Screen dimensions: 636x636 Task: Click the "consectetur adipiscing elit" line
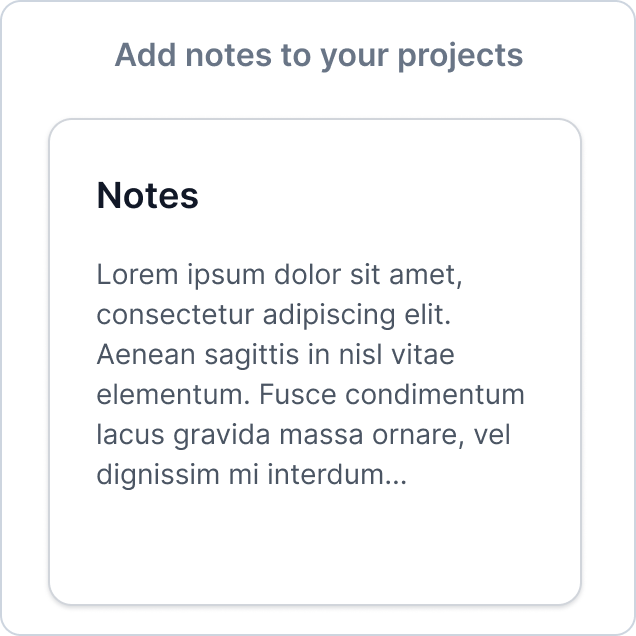coord(274,315)
